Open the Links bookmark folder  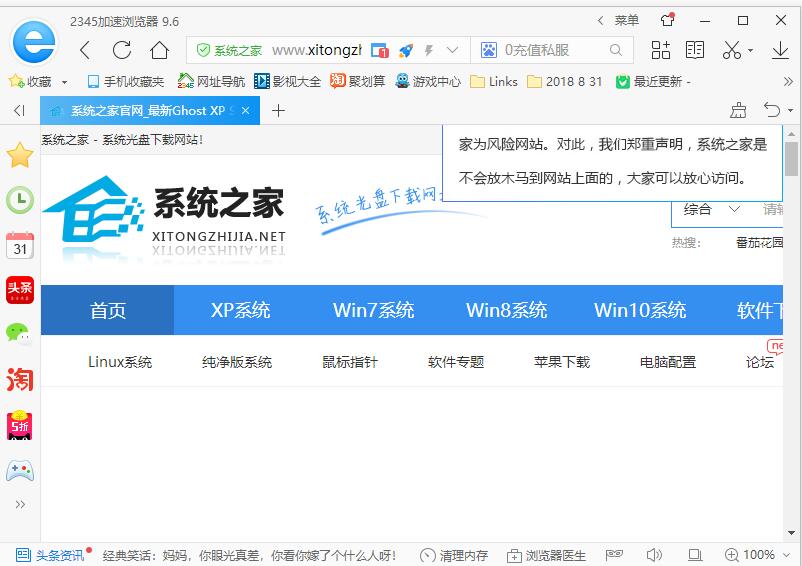[494, 81]
